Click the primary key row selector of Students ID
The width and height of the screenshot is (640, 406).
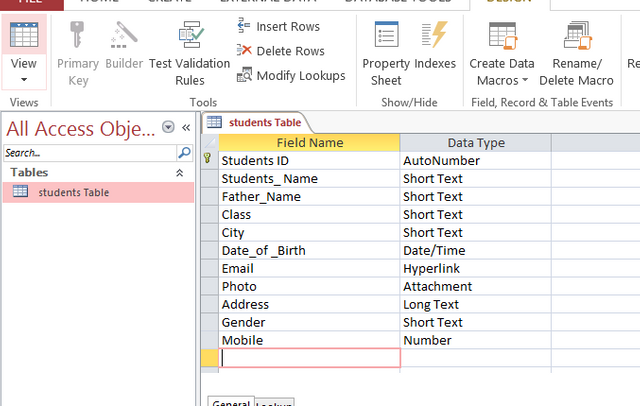(x=209, y=160)
